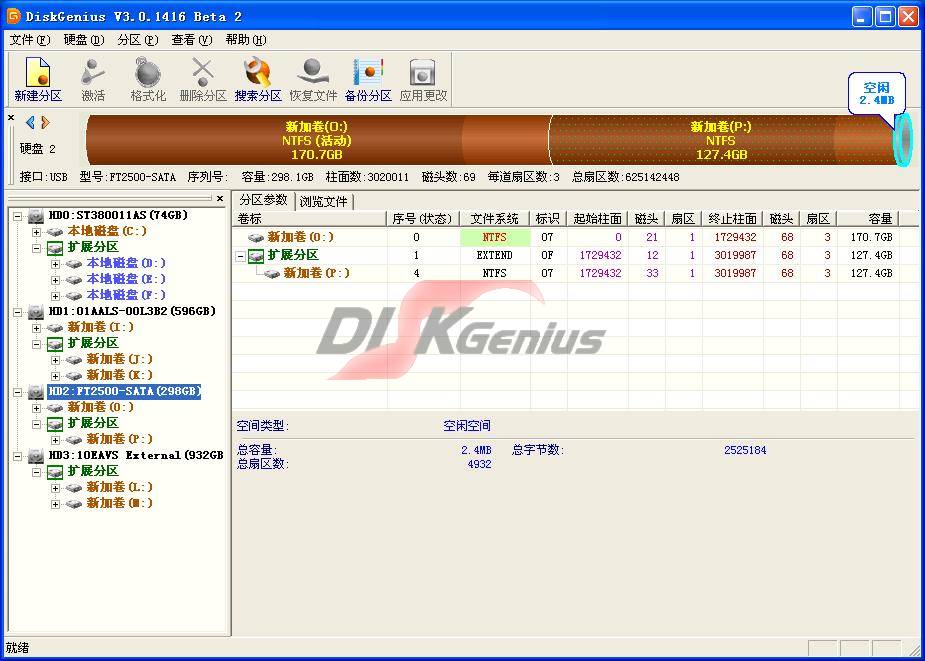
Task: Select the 2.4MB free space ring on disk map
Action: point(903,140)
